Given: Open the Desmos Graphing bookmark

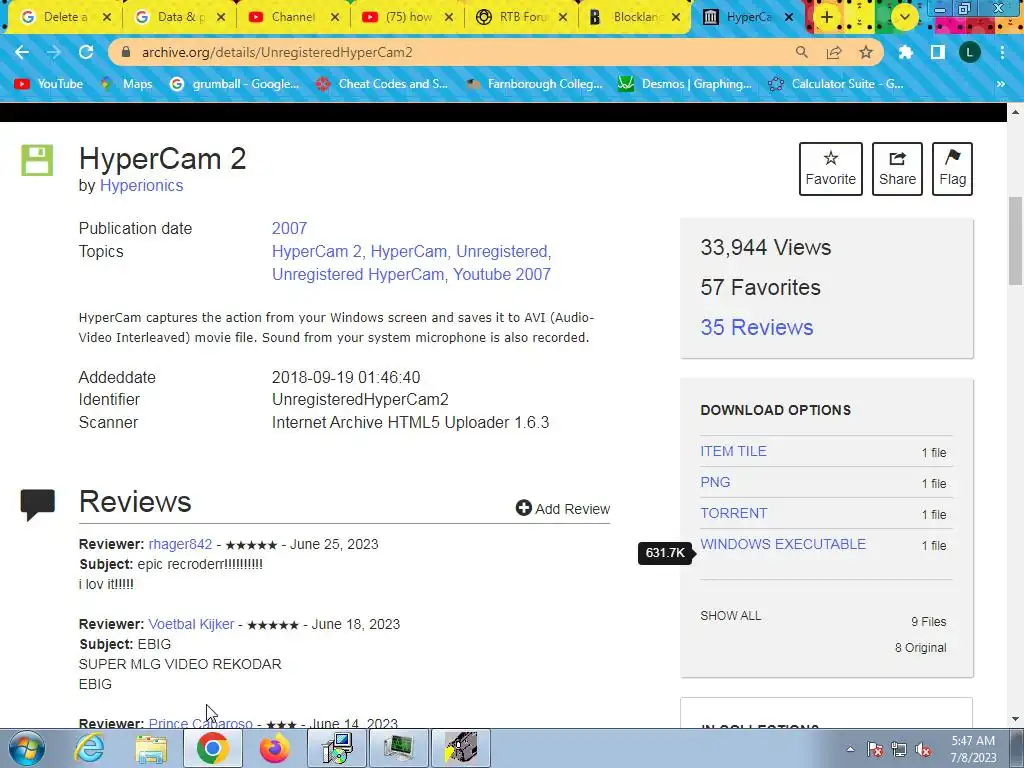Looking at the screenshot, I should click(x=685, y=84).
